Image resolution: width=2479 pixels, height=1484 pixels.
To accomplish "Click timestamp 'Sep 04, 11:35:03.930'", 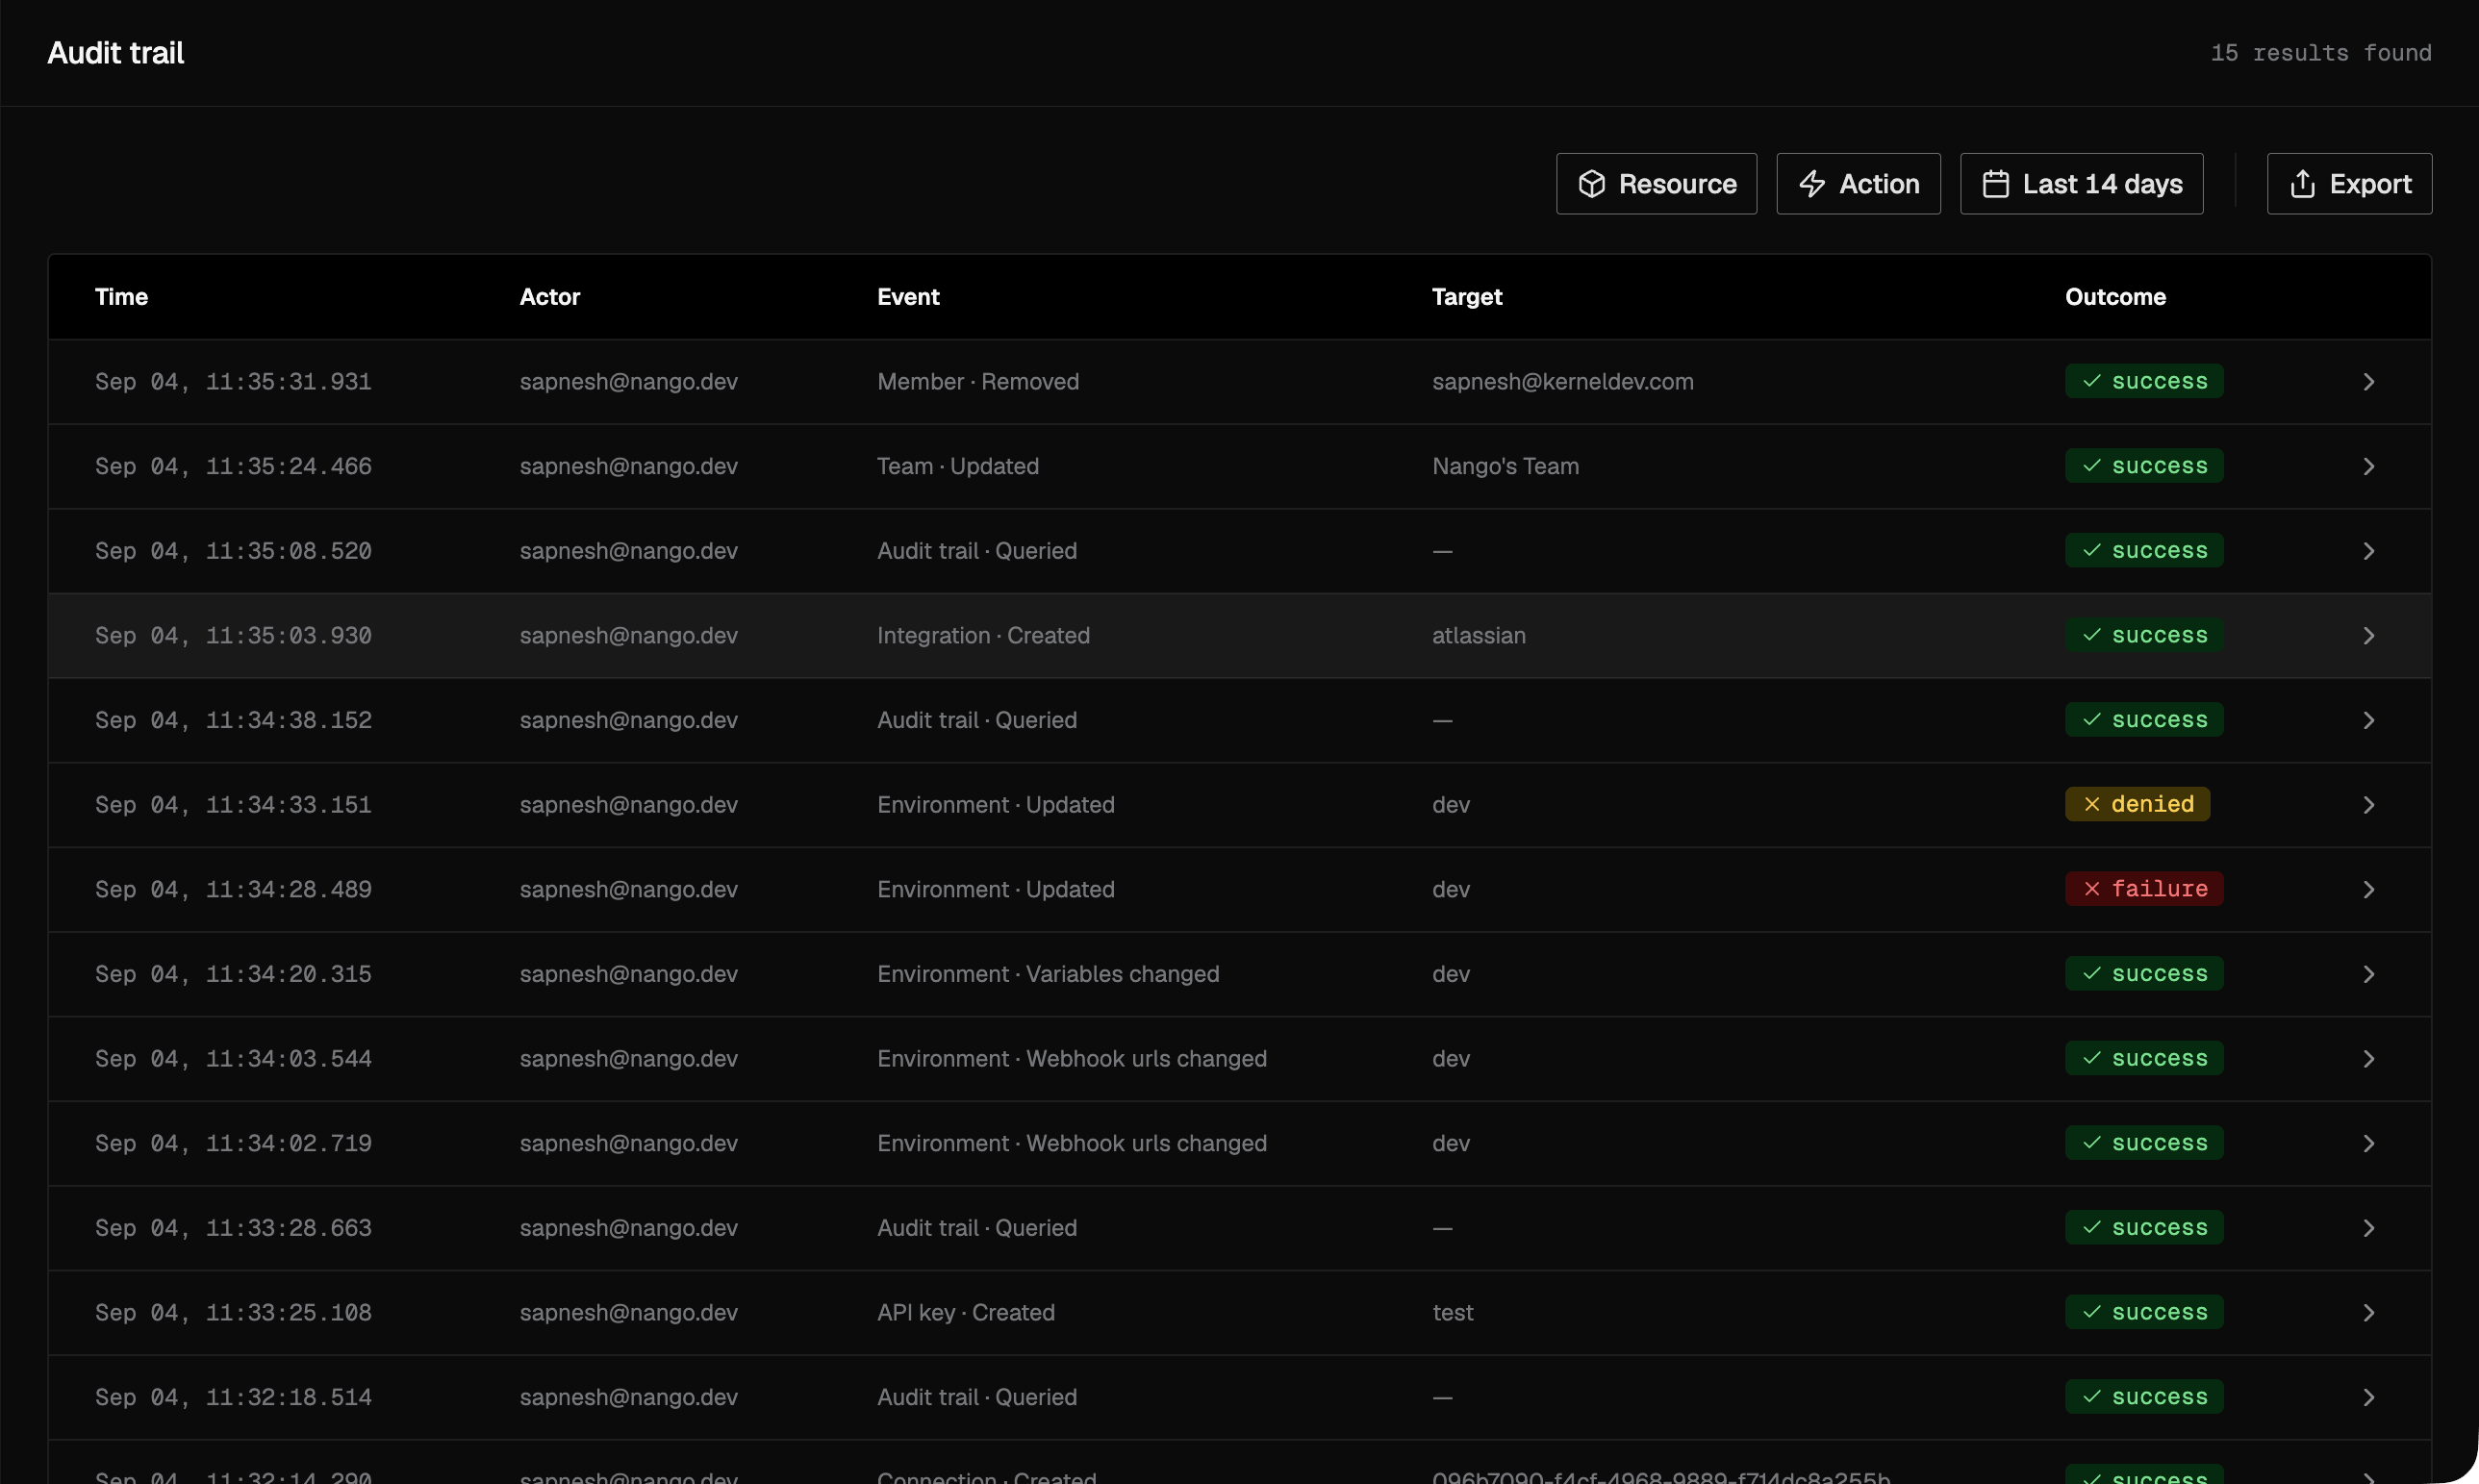I will [x=233, y=636].
